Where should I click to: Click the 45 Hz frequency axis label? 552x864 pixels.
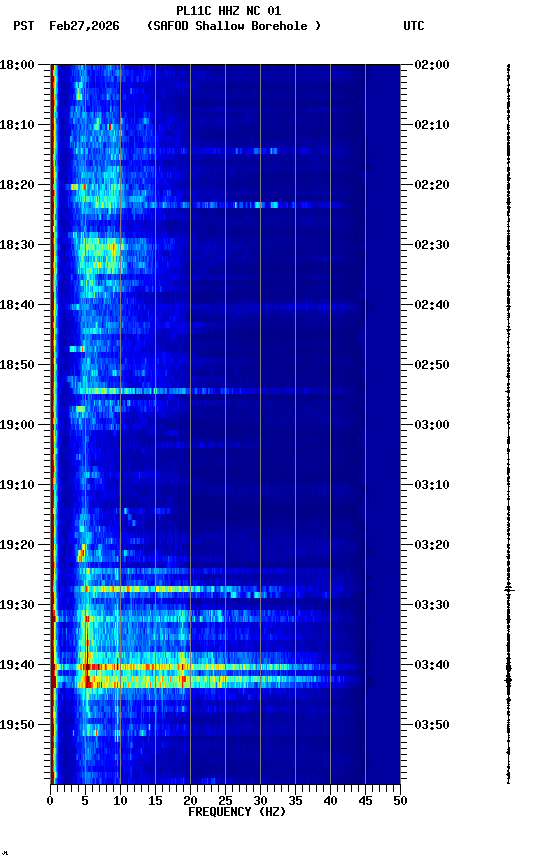point(365,801)
